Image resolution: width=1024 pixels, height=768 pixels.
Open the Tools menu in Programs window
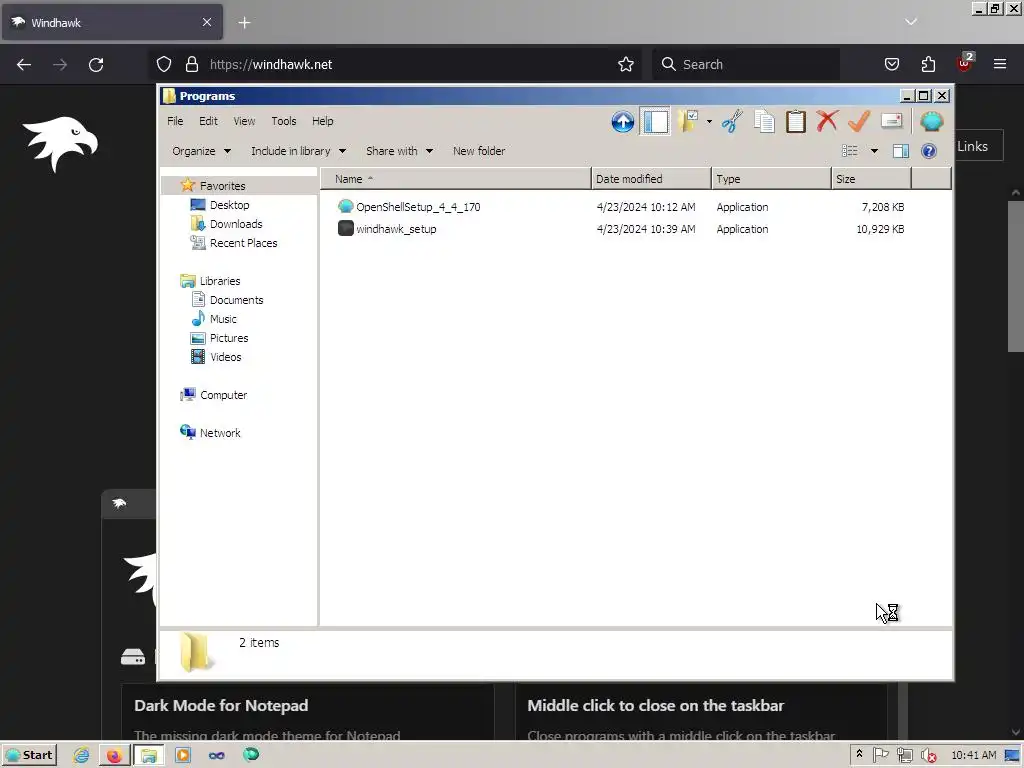coord(283,121)
